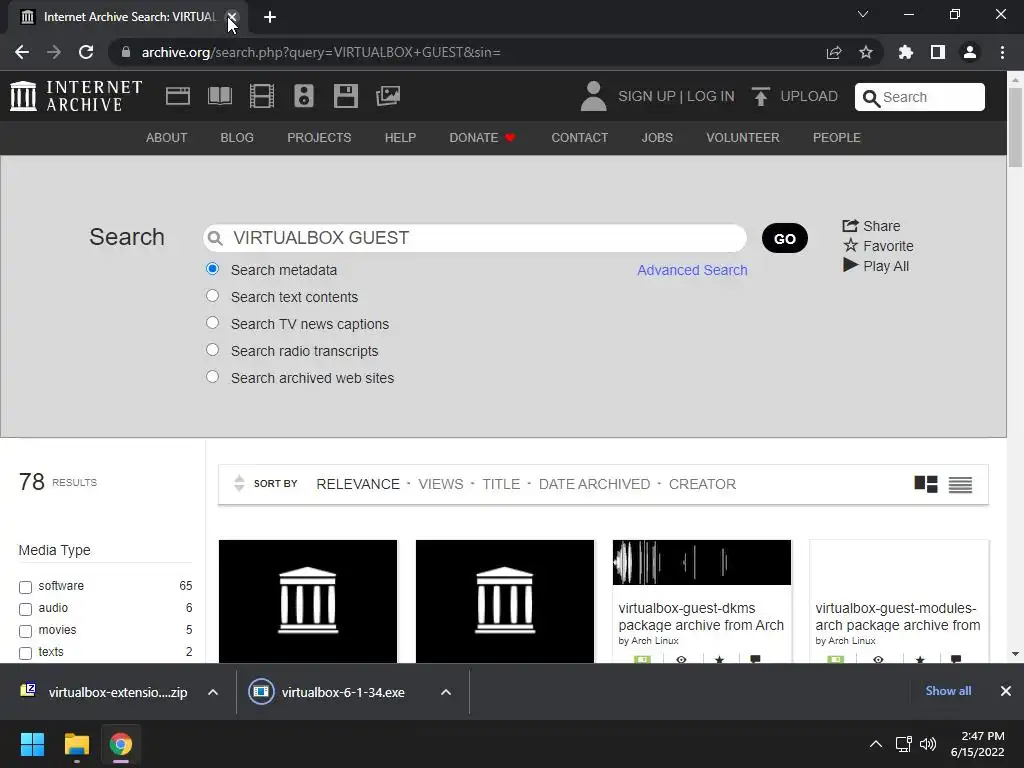Open the HELP menu item
This screenshot has height=768, width=1024.
[400, 138]
